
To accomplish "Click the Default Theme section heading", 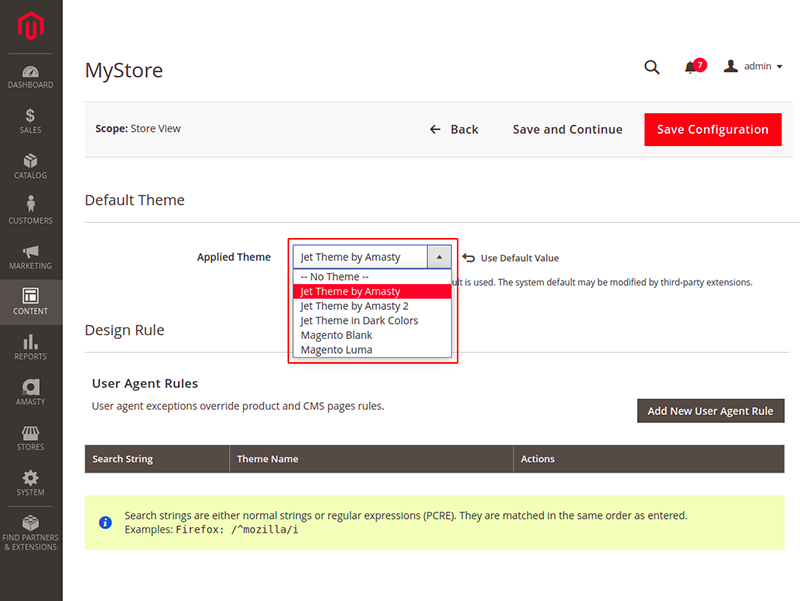I will point(135,200).
